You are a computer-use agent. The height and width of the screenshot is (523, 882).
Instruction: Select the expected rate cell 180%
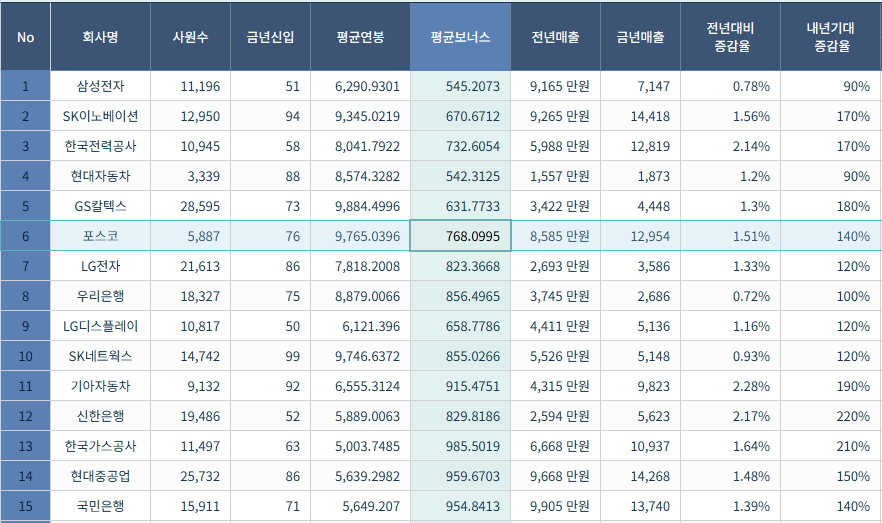[831, 206]
